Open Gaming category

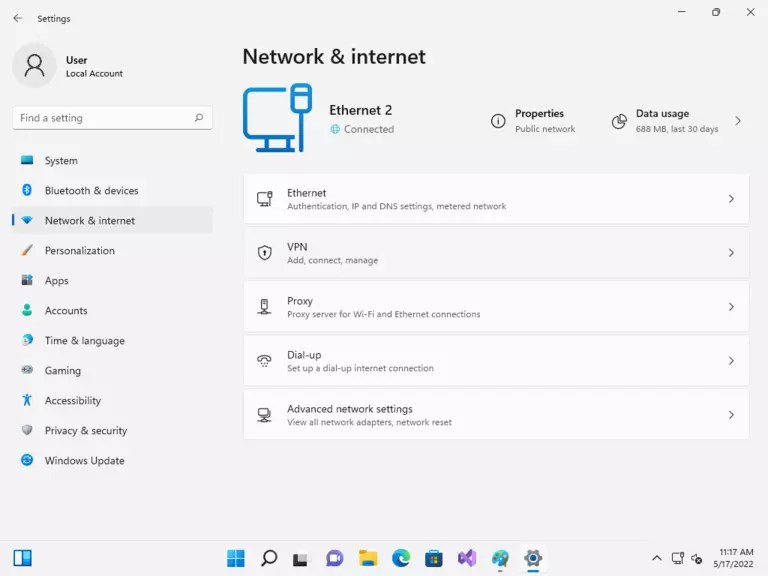(x=113, y=370)
